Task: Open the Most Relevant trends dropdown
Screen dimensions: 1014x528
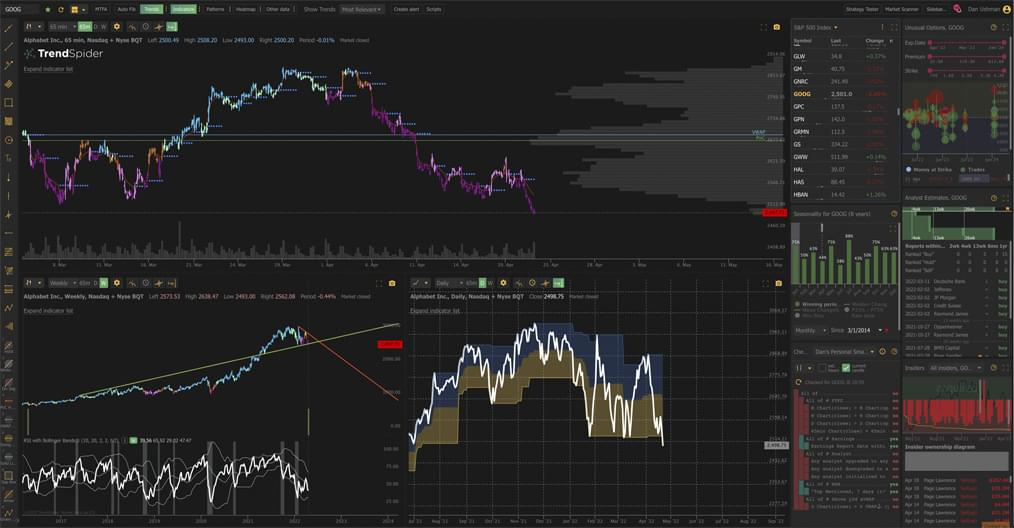Action: 361,9
